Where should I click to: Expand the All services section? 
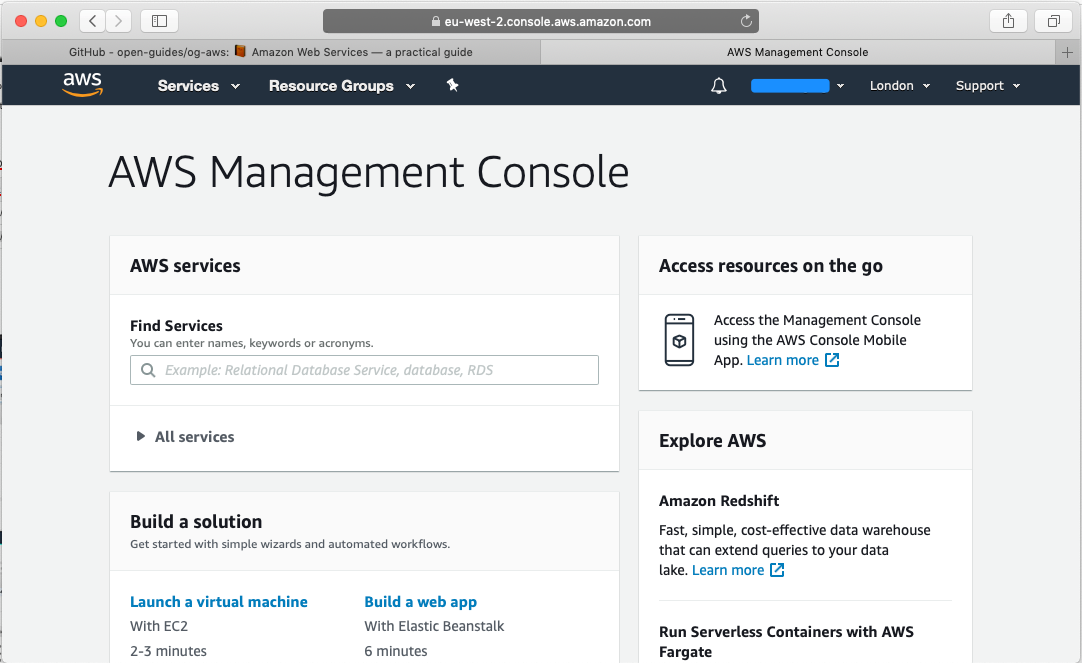186,437
